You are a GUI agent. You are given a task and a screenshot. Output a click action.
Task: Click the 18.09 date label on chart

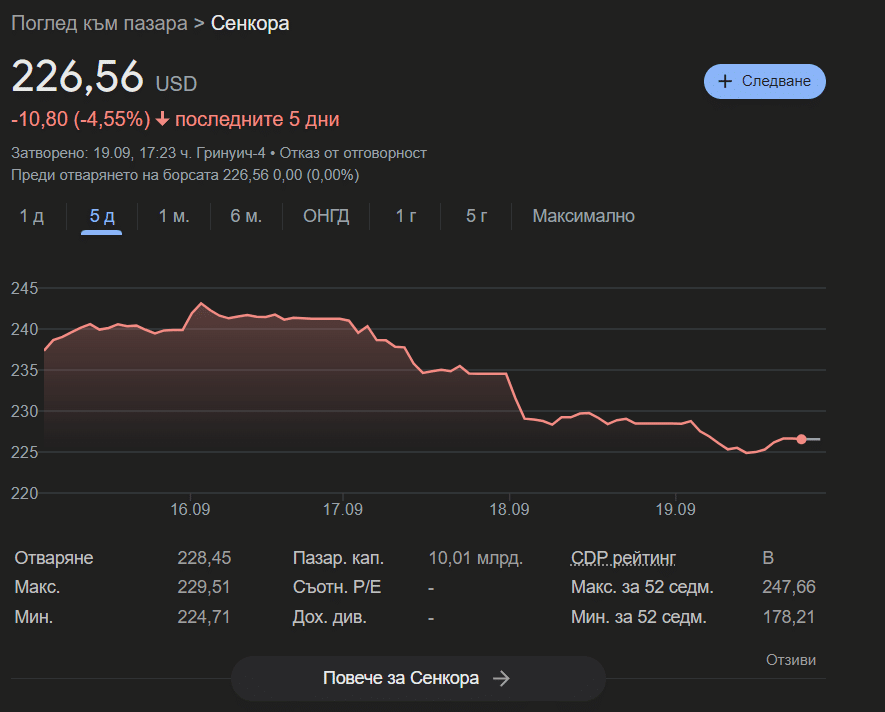point(509,509)
